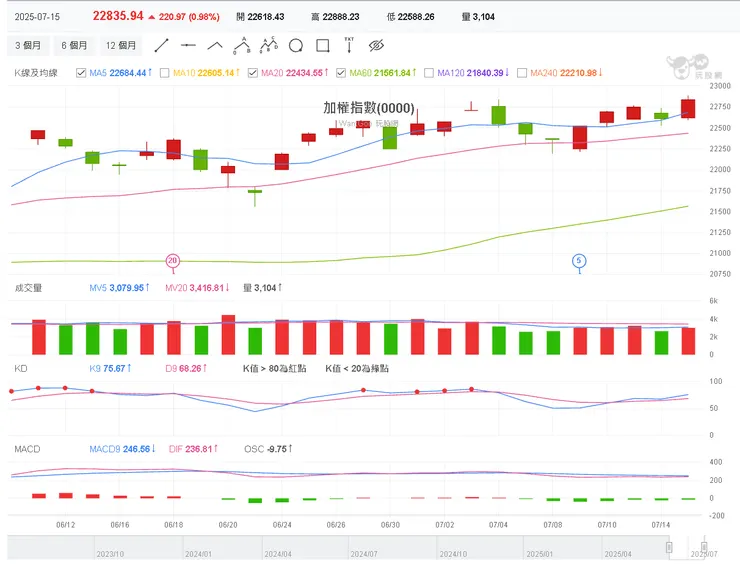The image size is (740, 567).
Task: Click the latest red candlestick on 07/15
Action: pos(688,109)
